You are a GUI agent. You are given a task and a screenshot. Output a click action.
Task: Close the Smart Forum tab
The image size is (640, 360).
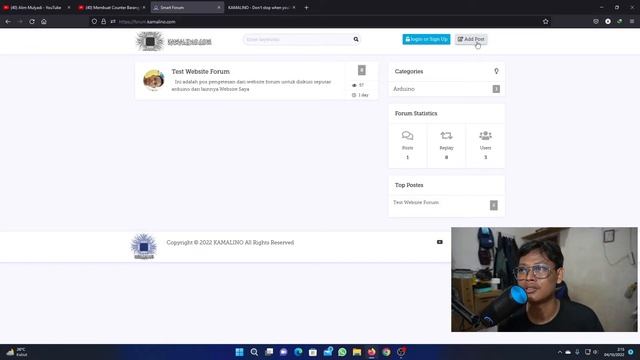coord(219,7)
